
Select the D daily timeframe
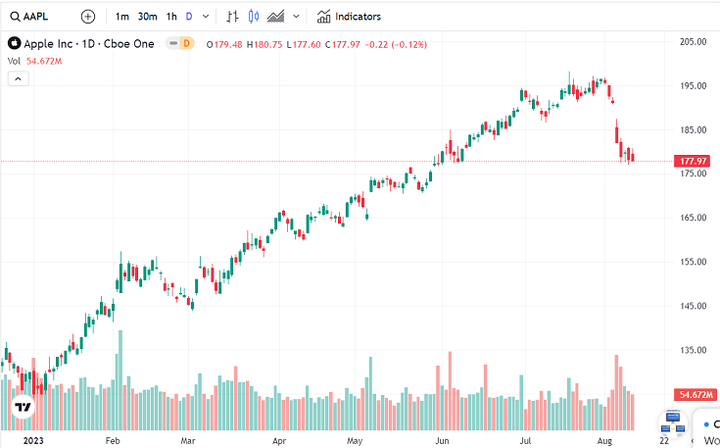point(189,17)
